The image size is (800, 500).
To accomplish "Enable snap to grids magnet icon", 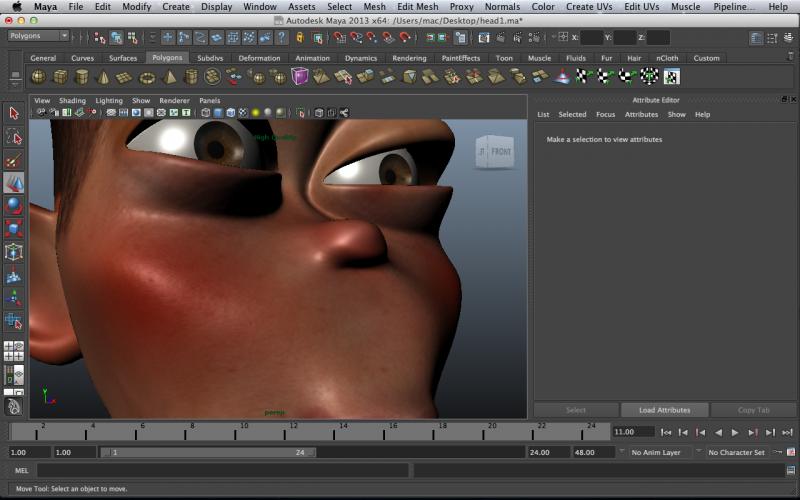I will [340, 37].
